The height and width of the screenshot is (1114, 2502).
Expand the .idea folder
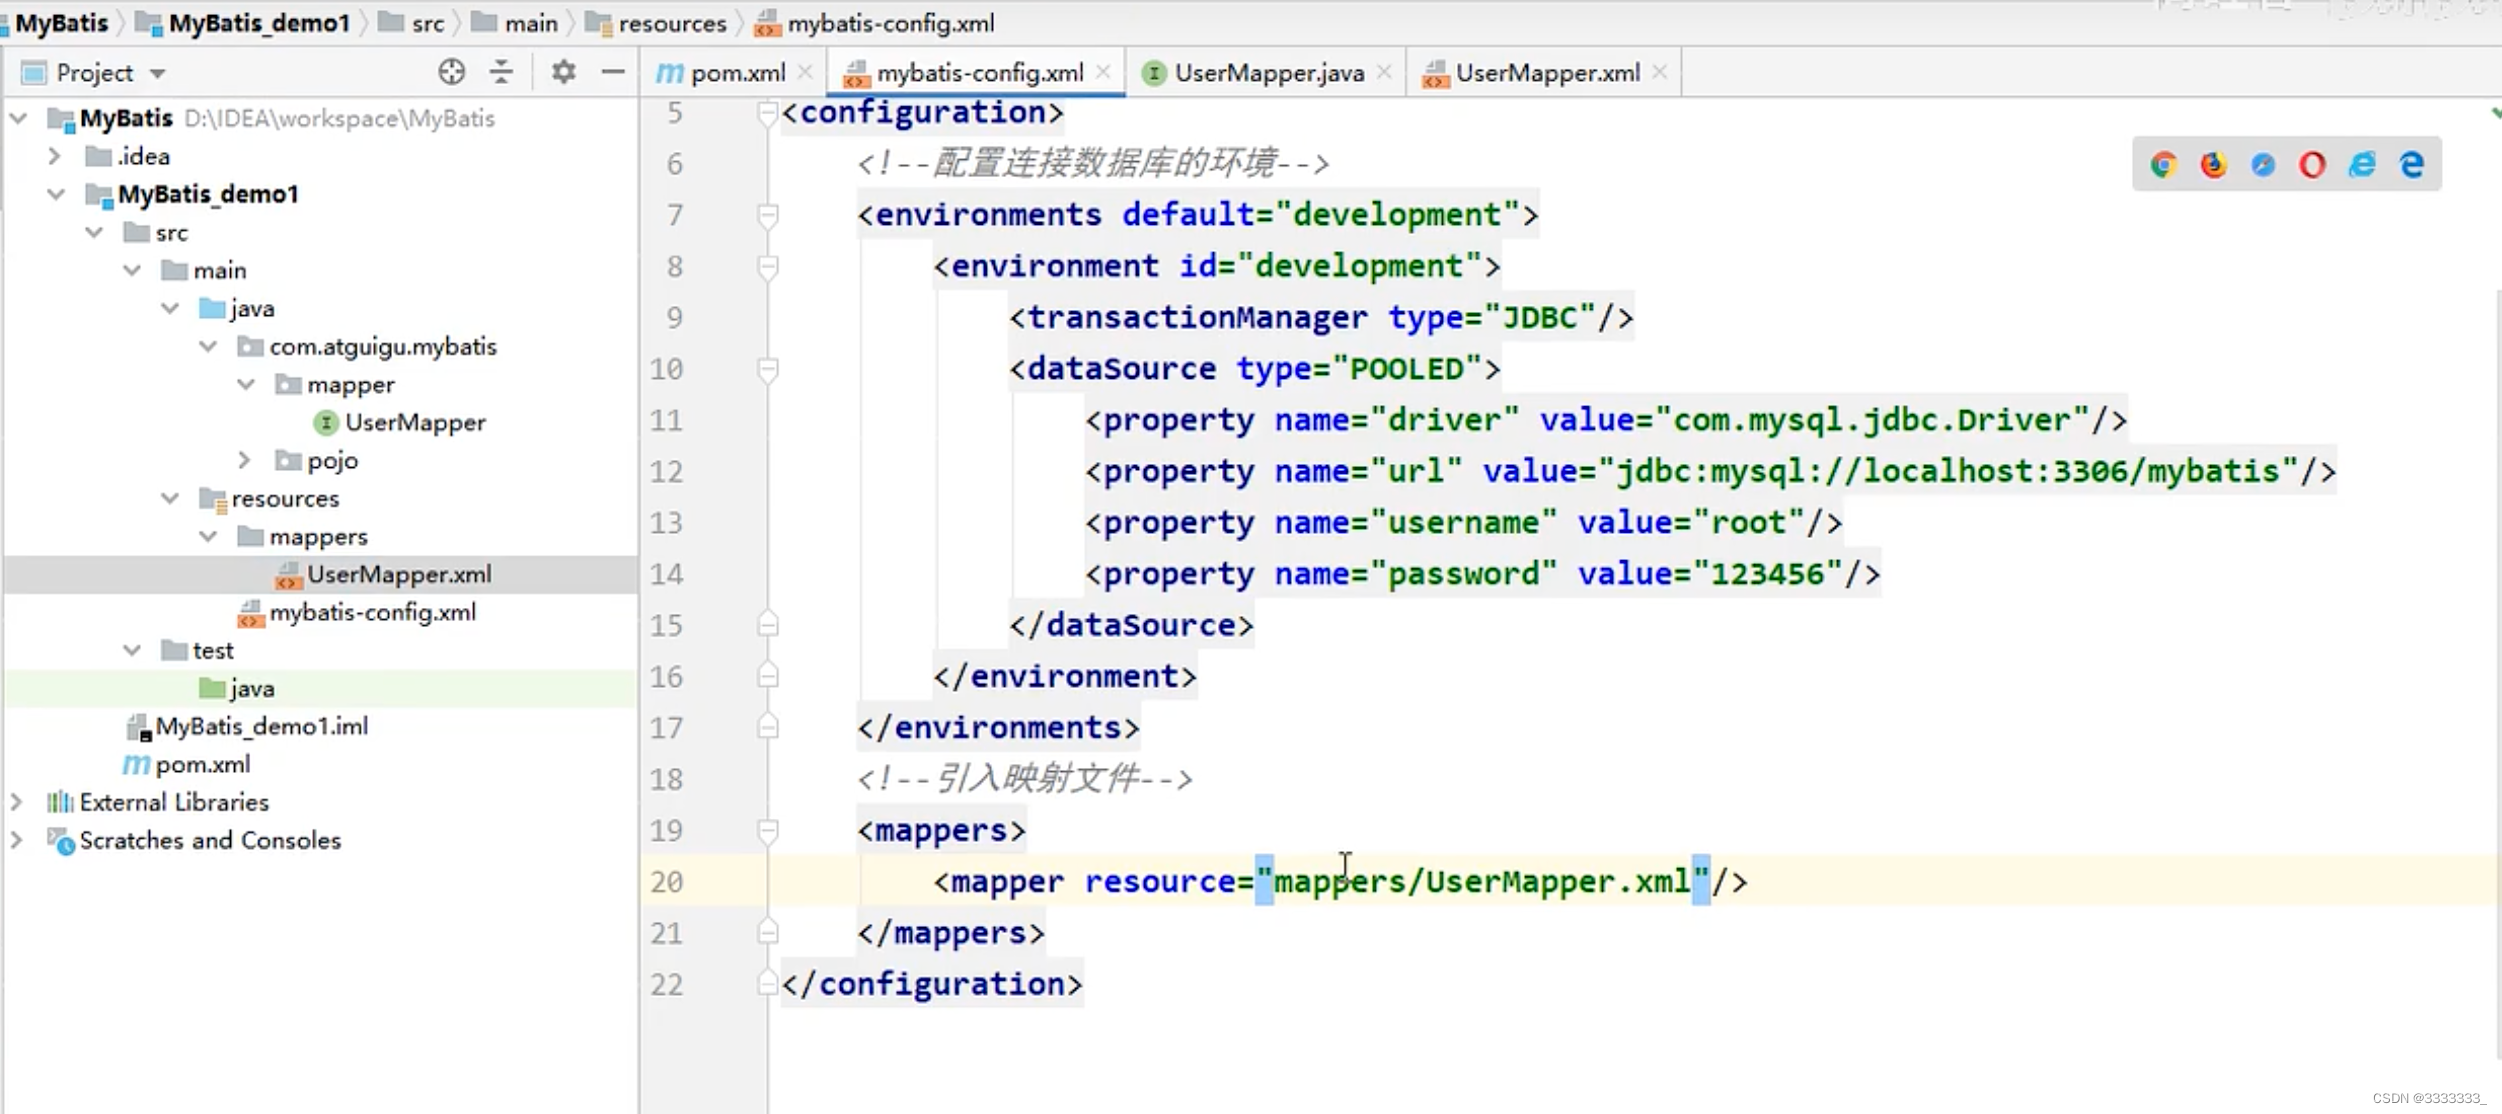55,156
